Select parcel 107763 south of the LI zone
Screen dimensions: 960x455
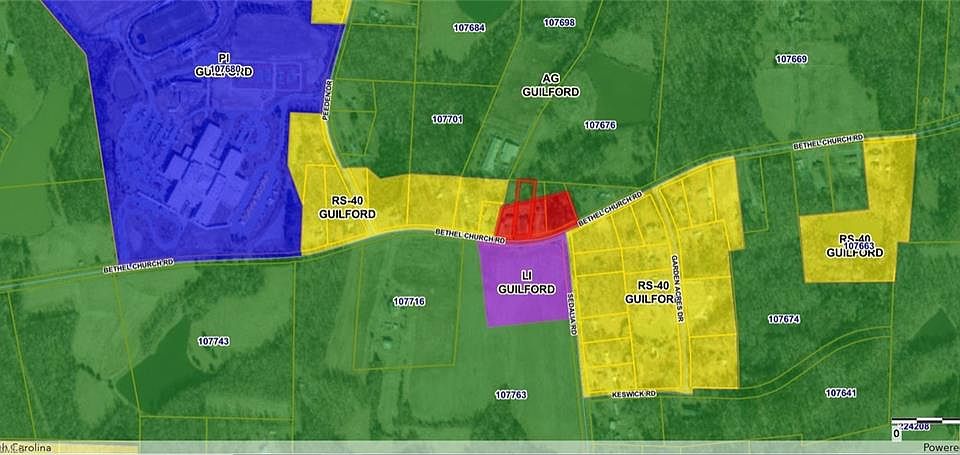[510, 395]
